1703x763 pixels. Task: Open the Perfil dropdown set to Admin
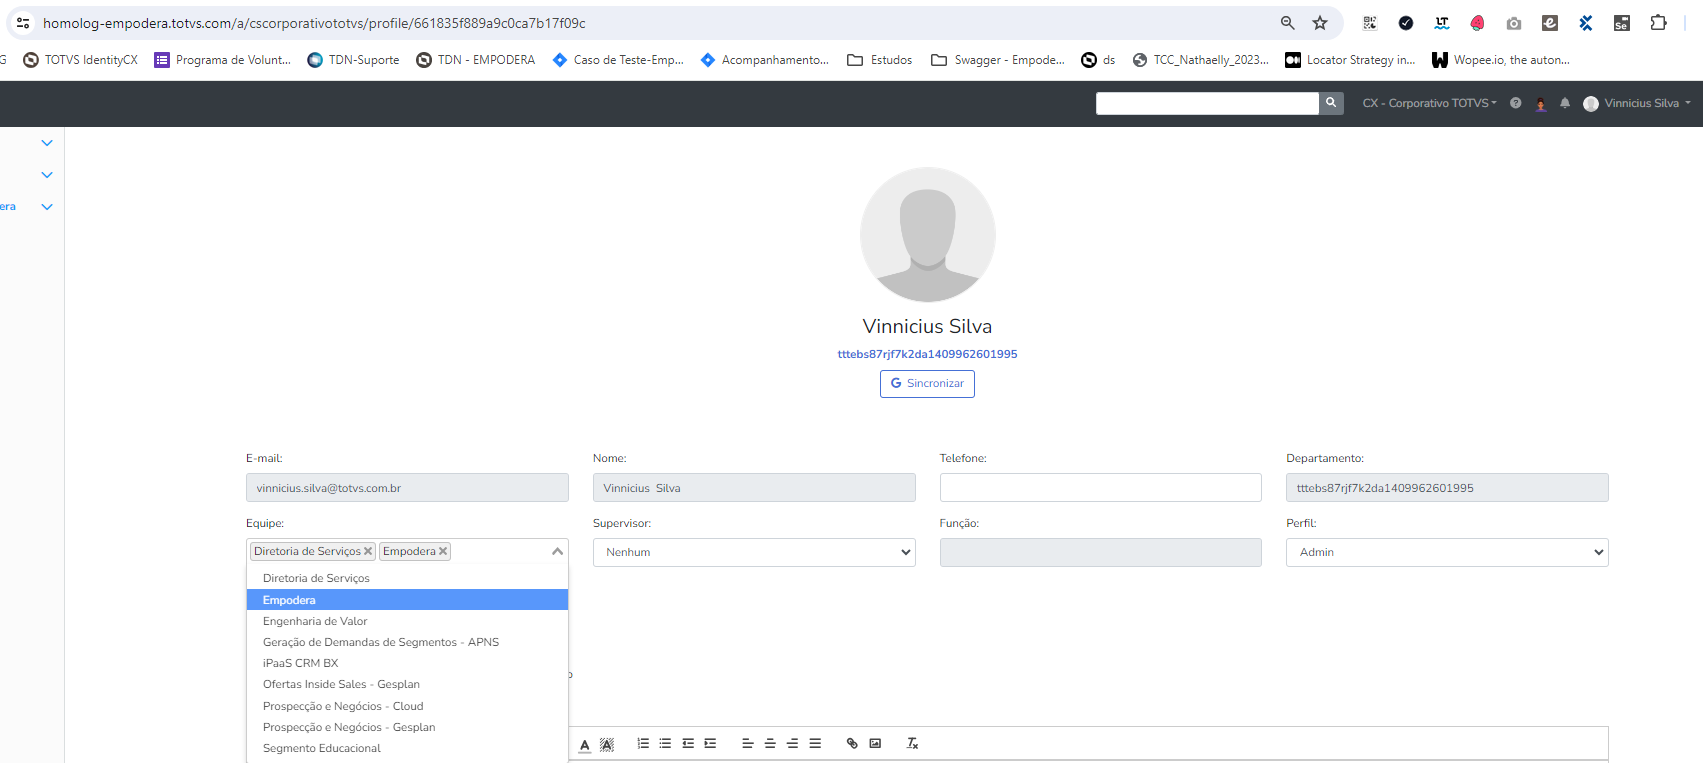1447,552
